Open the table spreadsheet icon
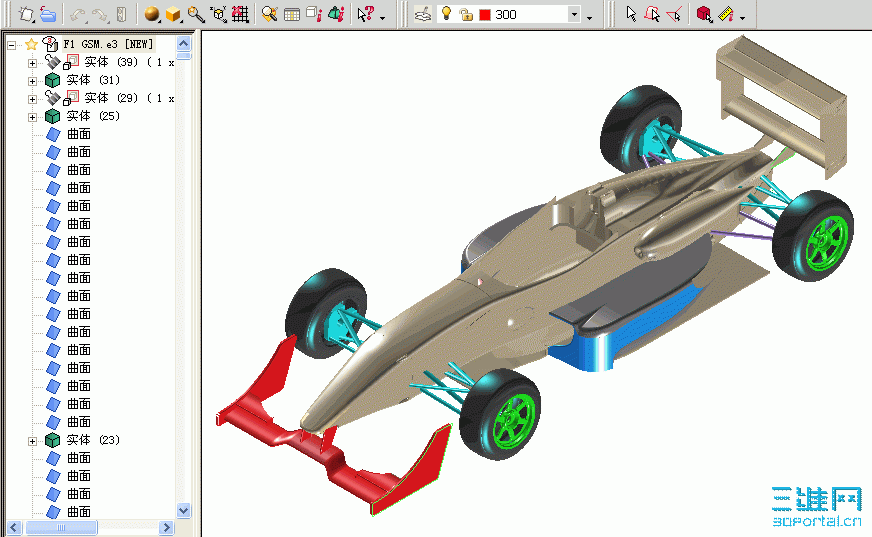The width and height of the screenshot is (872, 537). [x=292, y=14]
